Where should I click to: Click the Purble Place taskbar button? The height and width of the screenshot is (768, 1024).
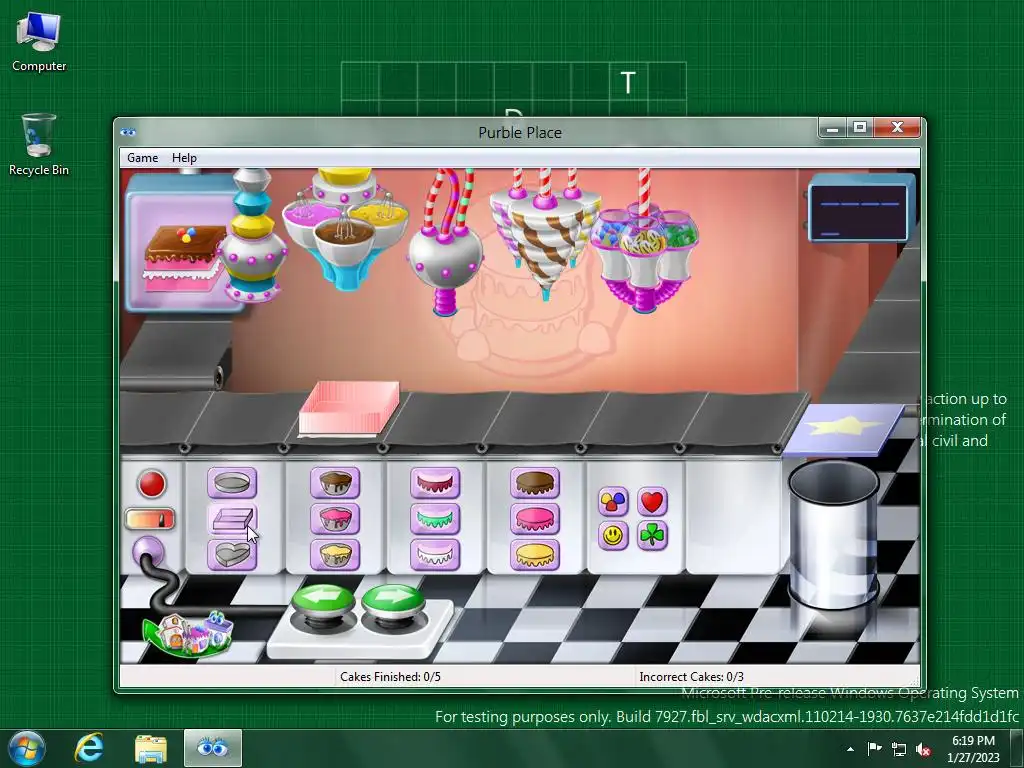(x=213, y=748)
